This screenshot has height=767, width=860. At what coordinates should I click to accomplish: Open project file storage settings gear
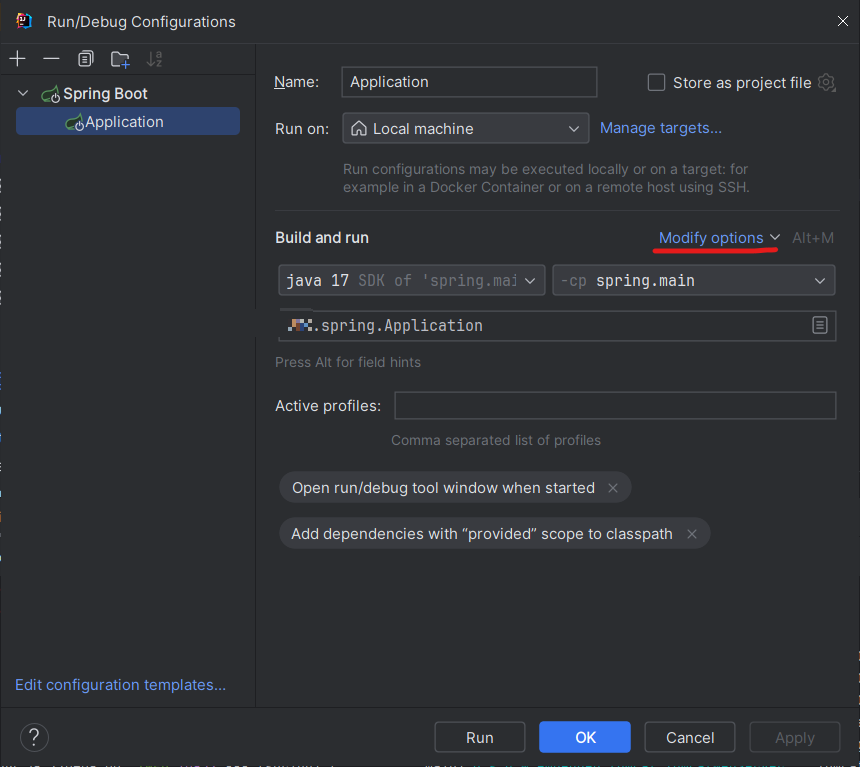point(826,83)
